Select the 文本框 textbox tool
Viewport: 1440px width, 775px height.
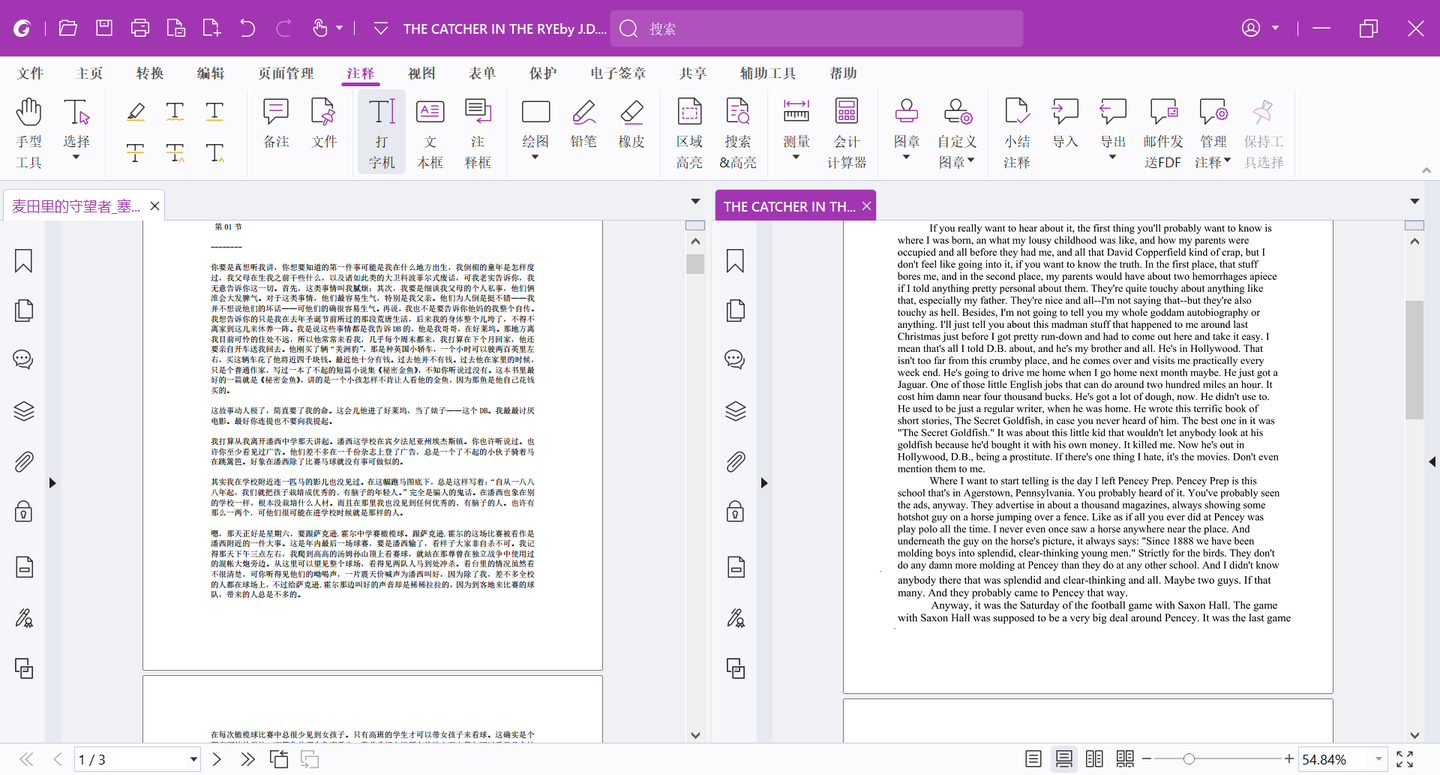point(430,134)
